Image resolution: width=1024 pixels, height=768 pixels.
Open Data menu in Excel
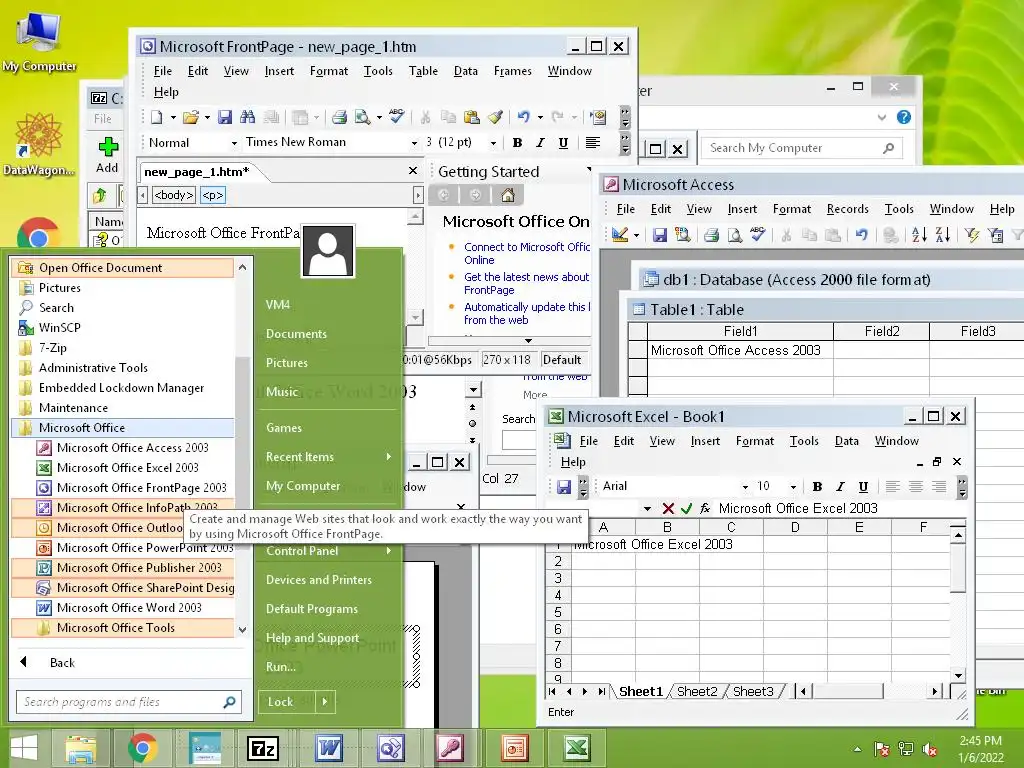[846, 441]
